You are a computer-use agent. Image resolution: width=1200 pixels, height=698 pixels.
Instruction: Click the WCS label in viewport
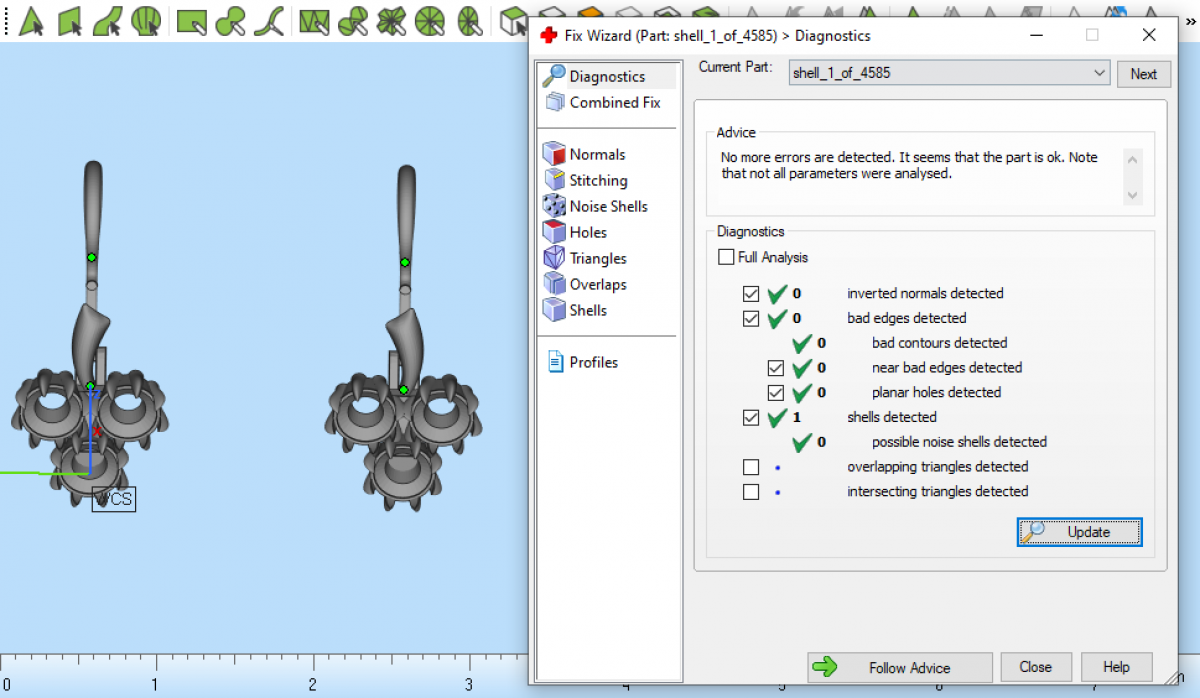tap(114, 499)
